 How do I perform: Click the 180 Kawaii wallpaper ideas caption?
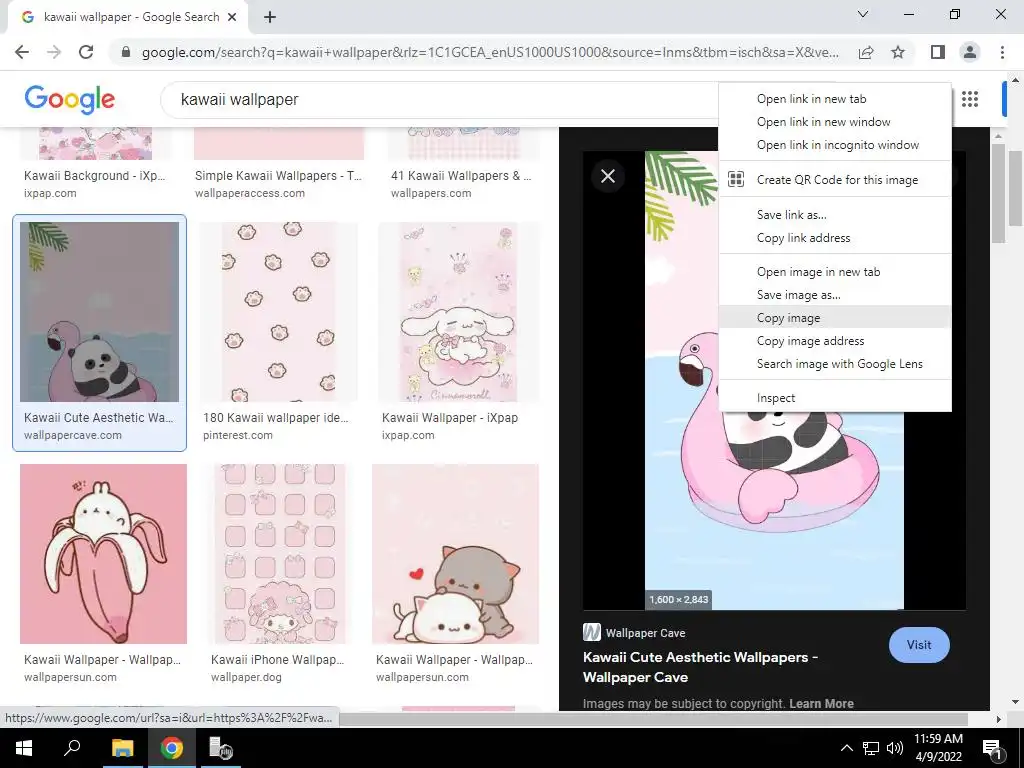[x=276, y=418]
